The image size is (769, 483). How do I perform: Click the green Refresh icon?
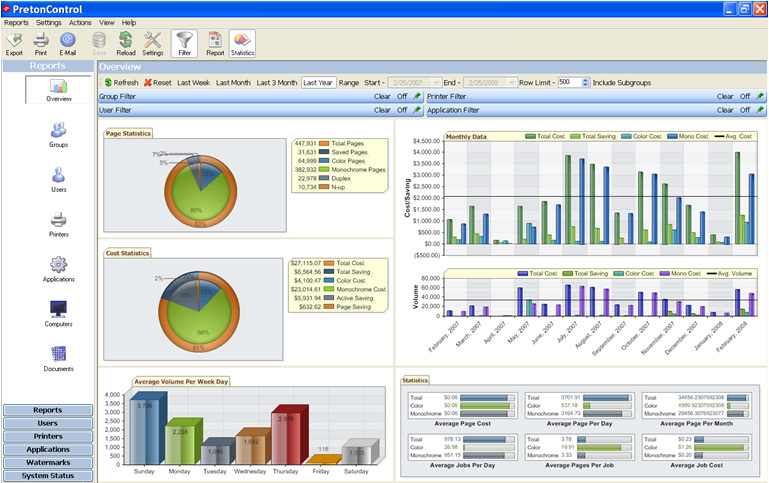pos(108,82)
